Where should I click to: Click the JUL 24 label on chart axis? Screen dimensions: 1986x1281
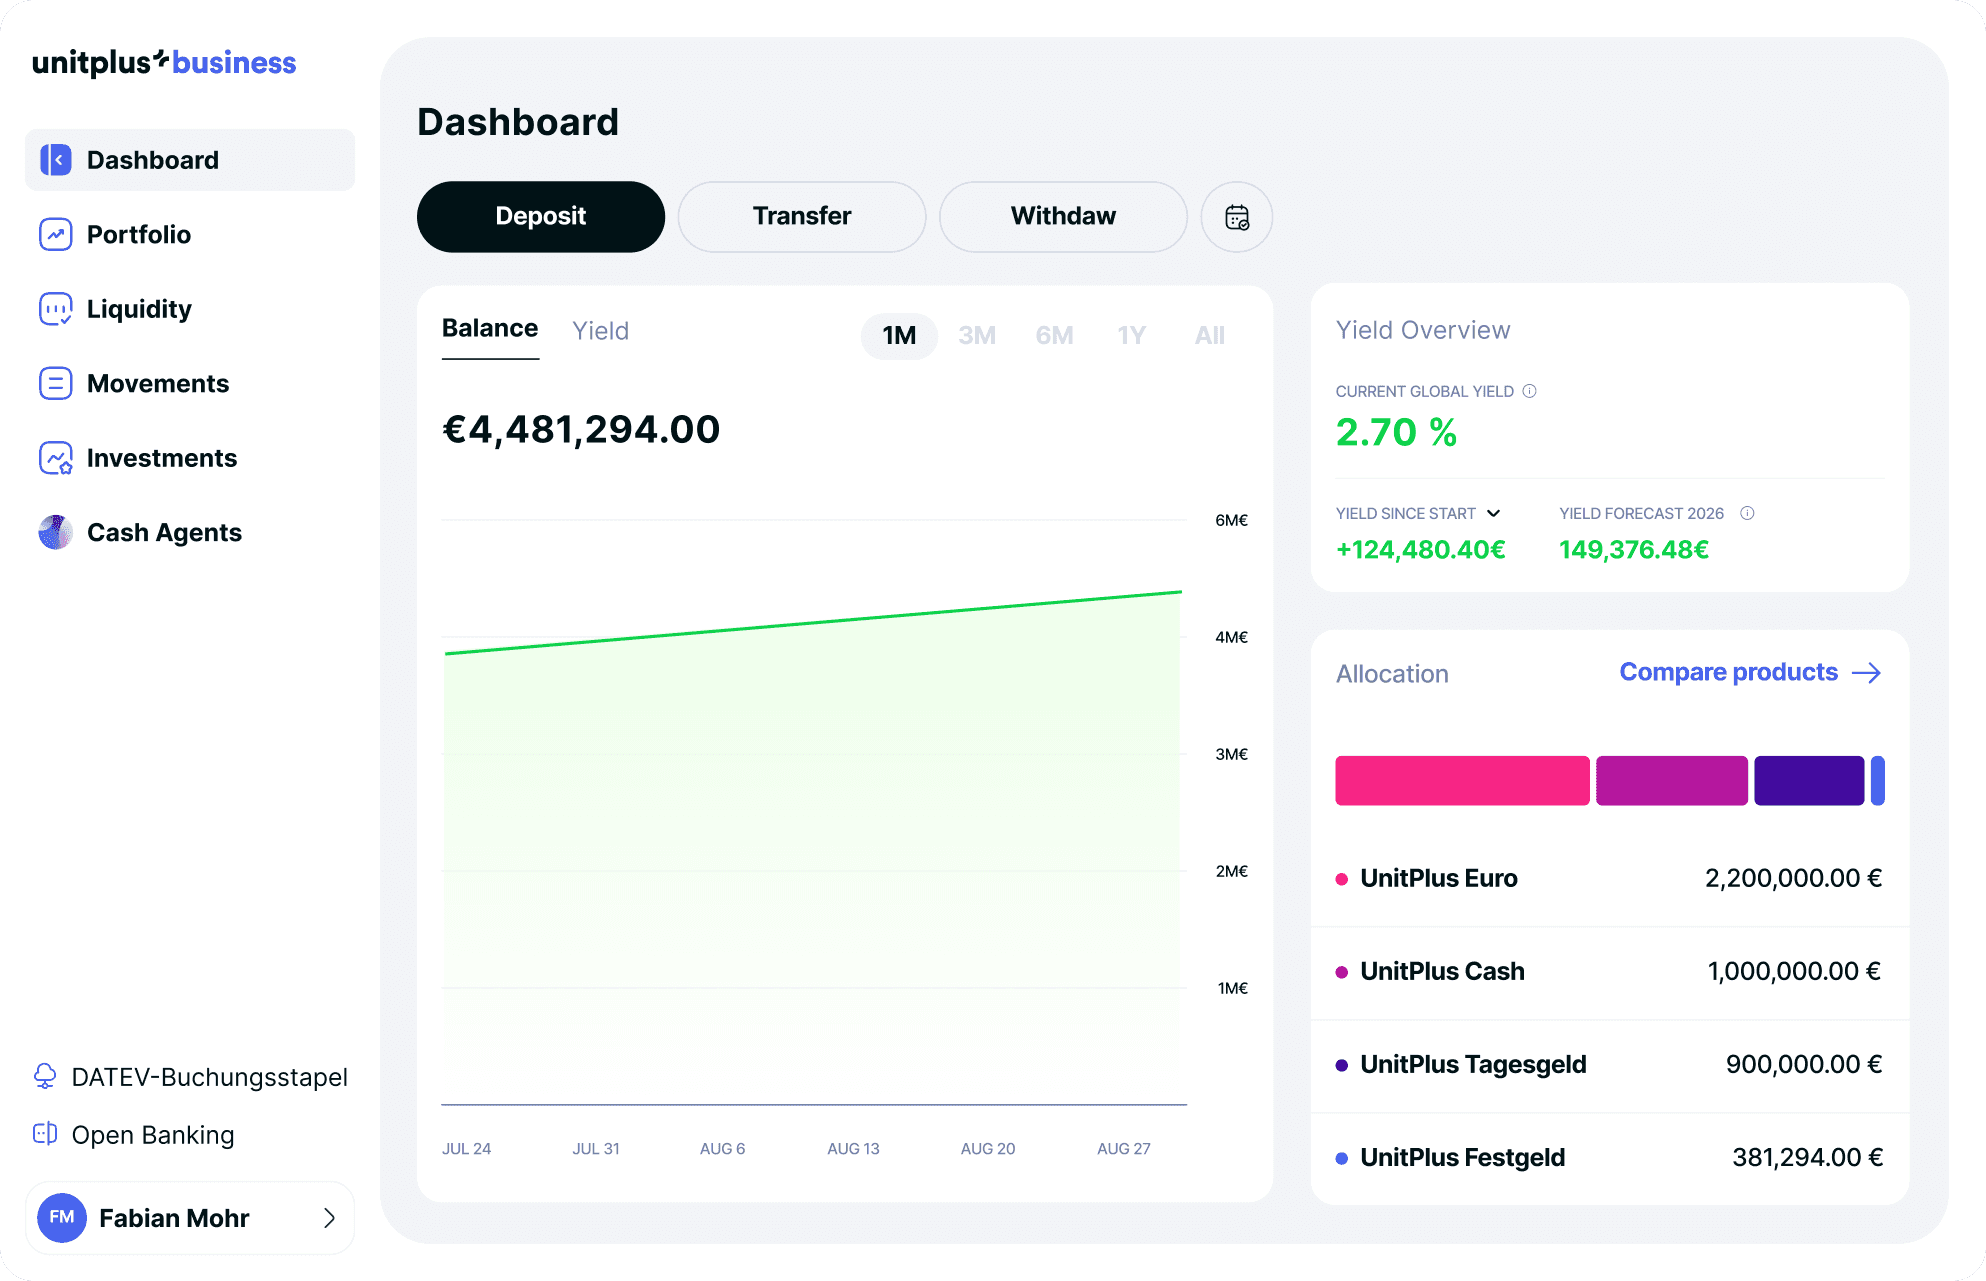pos(466,1149)
